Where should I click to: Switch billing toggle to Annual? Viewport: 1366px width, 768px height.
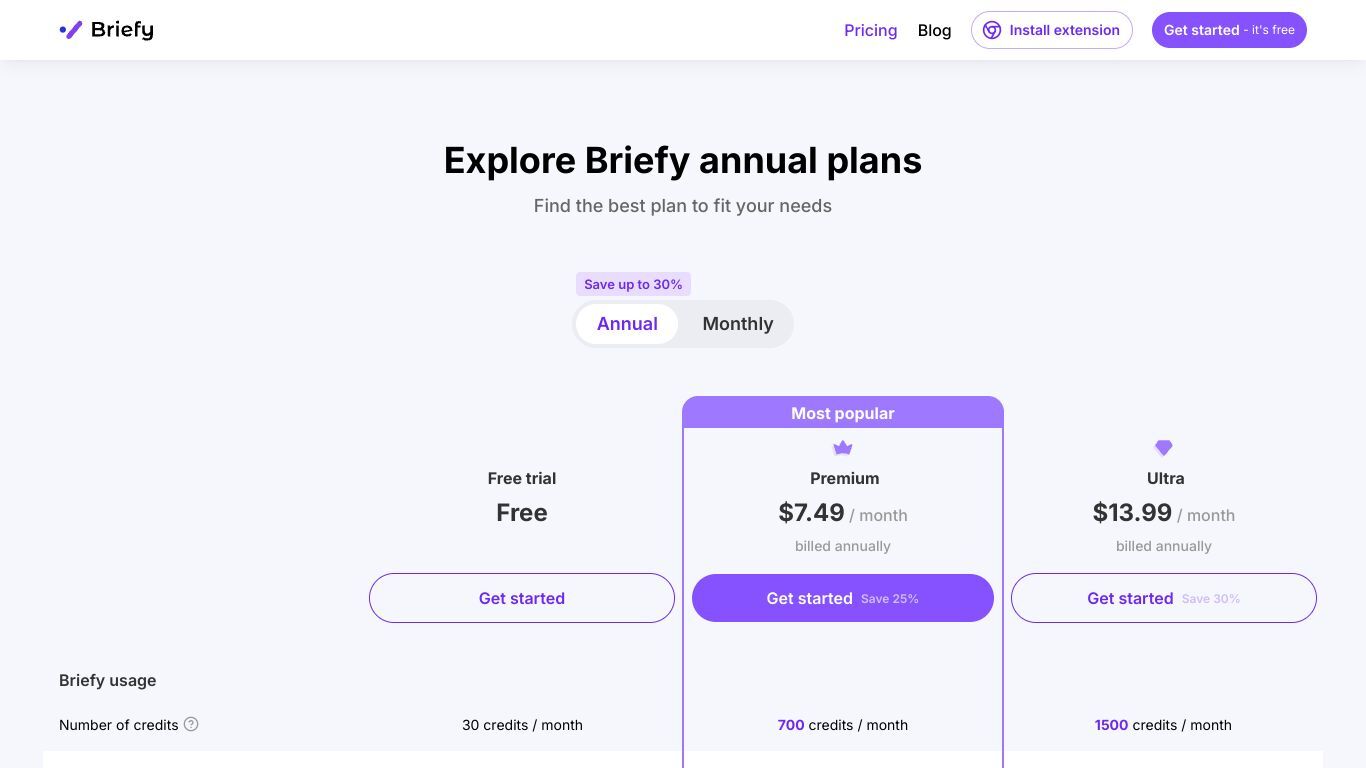(x=627, y=324)
